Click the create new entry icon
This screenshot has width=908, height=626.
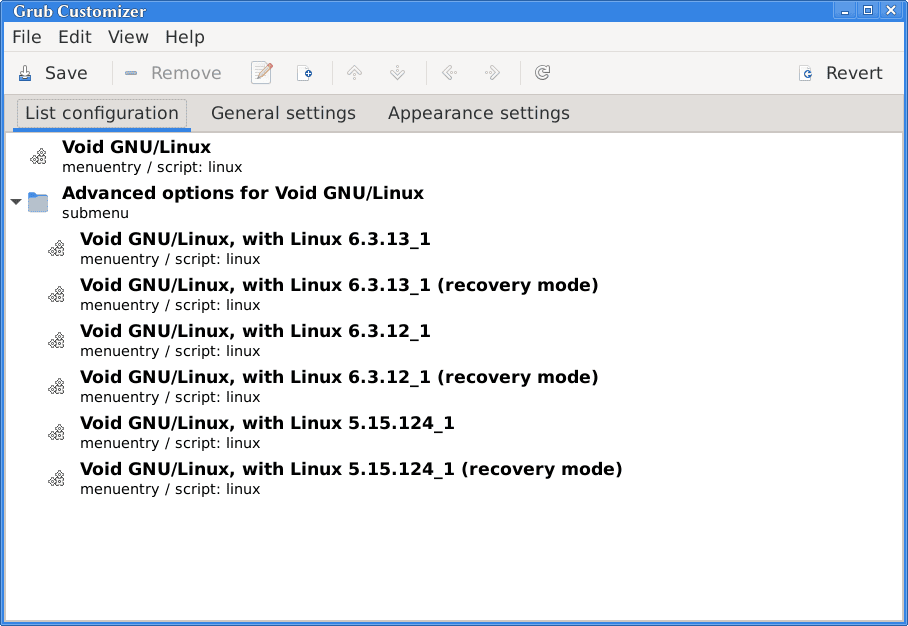(305, 73)
